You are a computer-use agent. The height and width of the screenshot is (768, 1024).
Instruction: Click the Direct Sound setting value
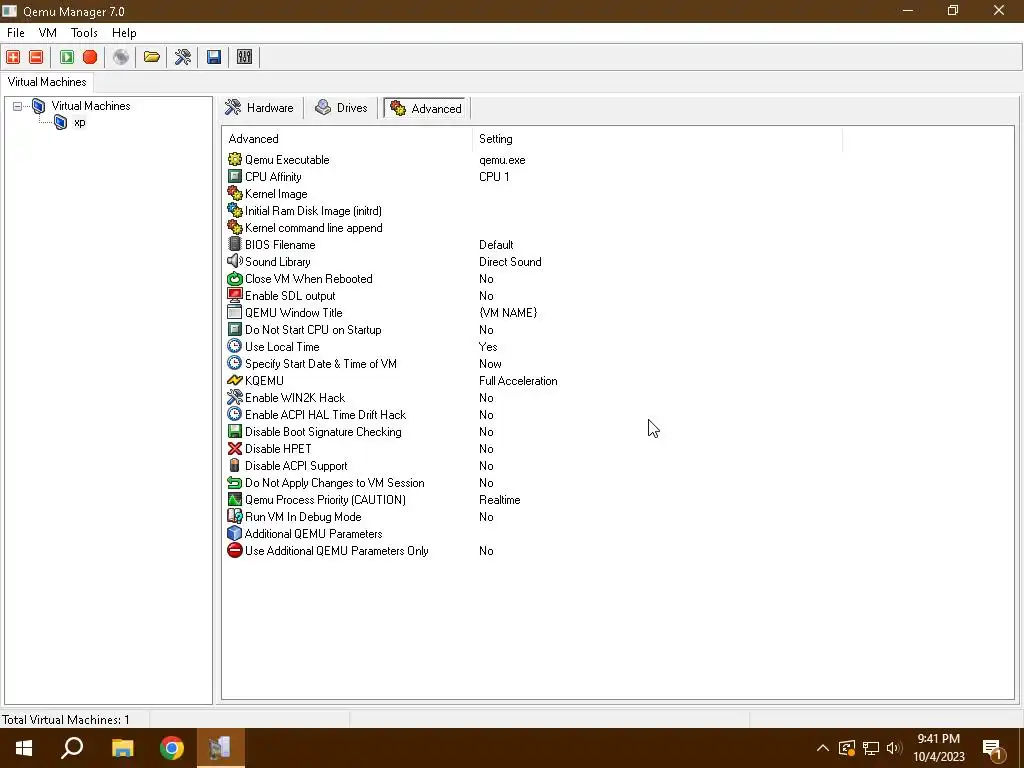point(510,261)
